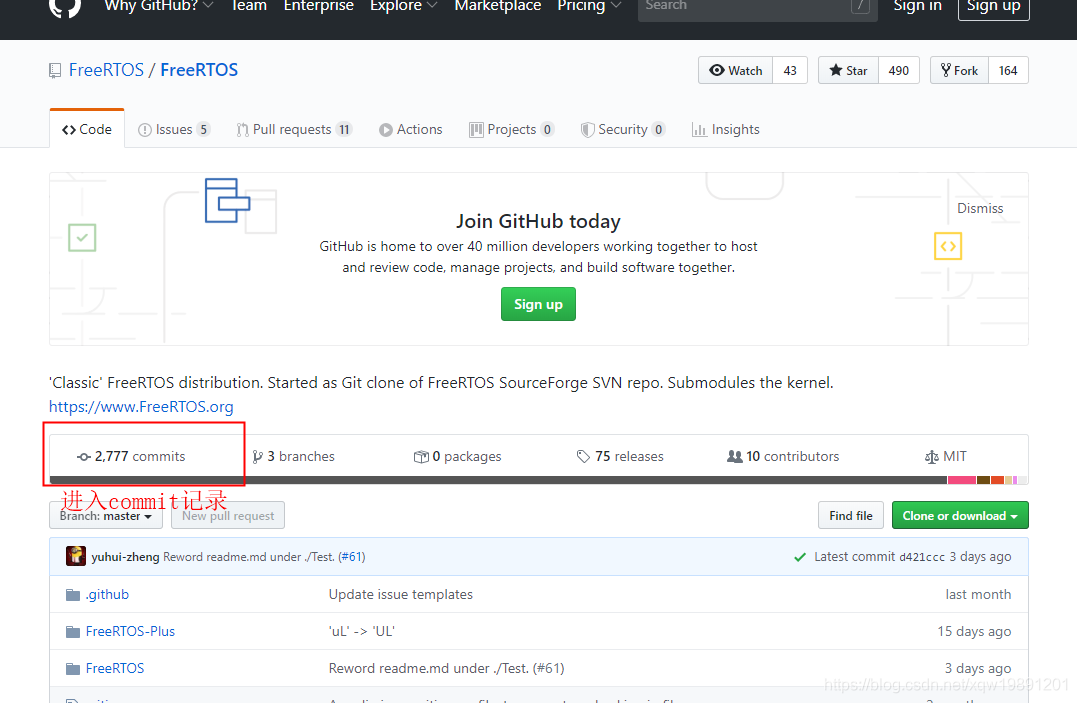Viewport: 1077px width, 703px height.
Task: Select the Code tab
Action: [x=87, y=129]
